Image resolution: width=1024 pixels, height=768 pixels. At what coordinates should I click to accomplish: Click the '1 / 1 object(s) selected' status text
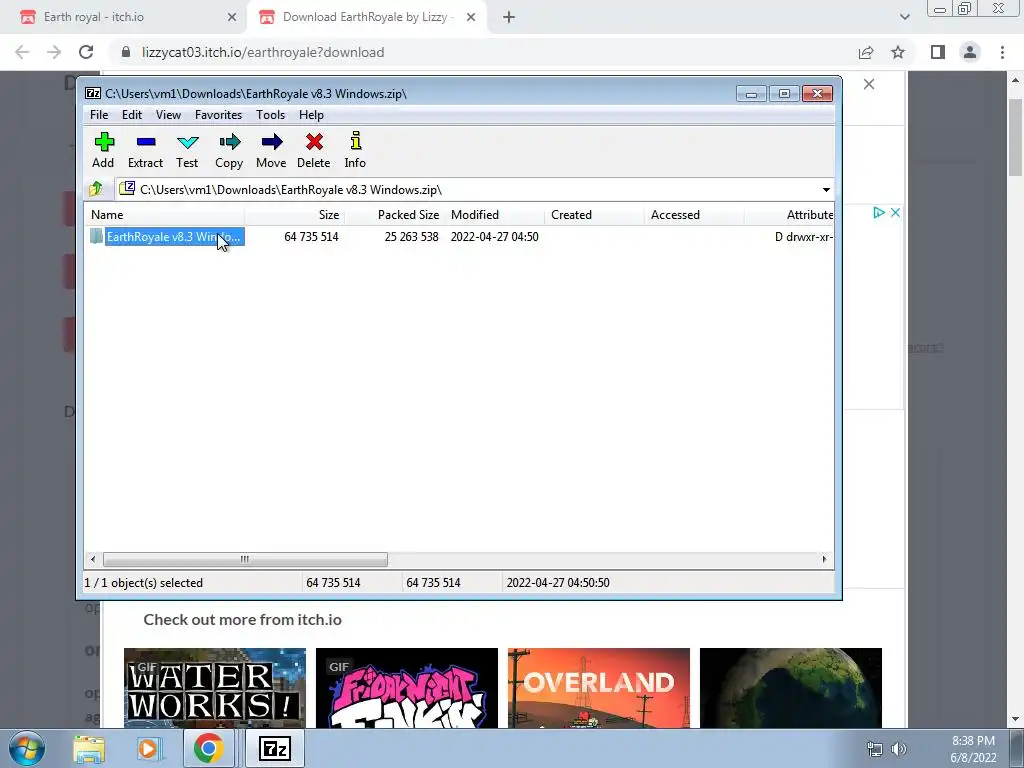click(144, 583)
